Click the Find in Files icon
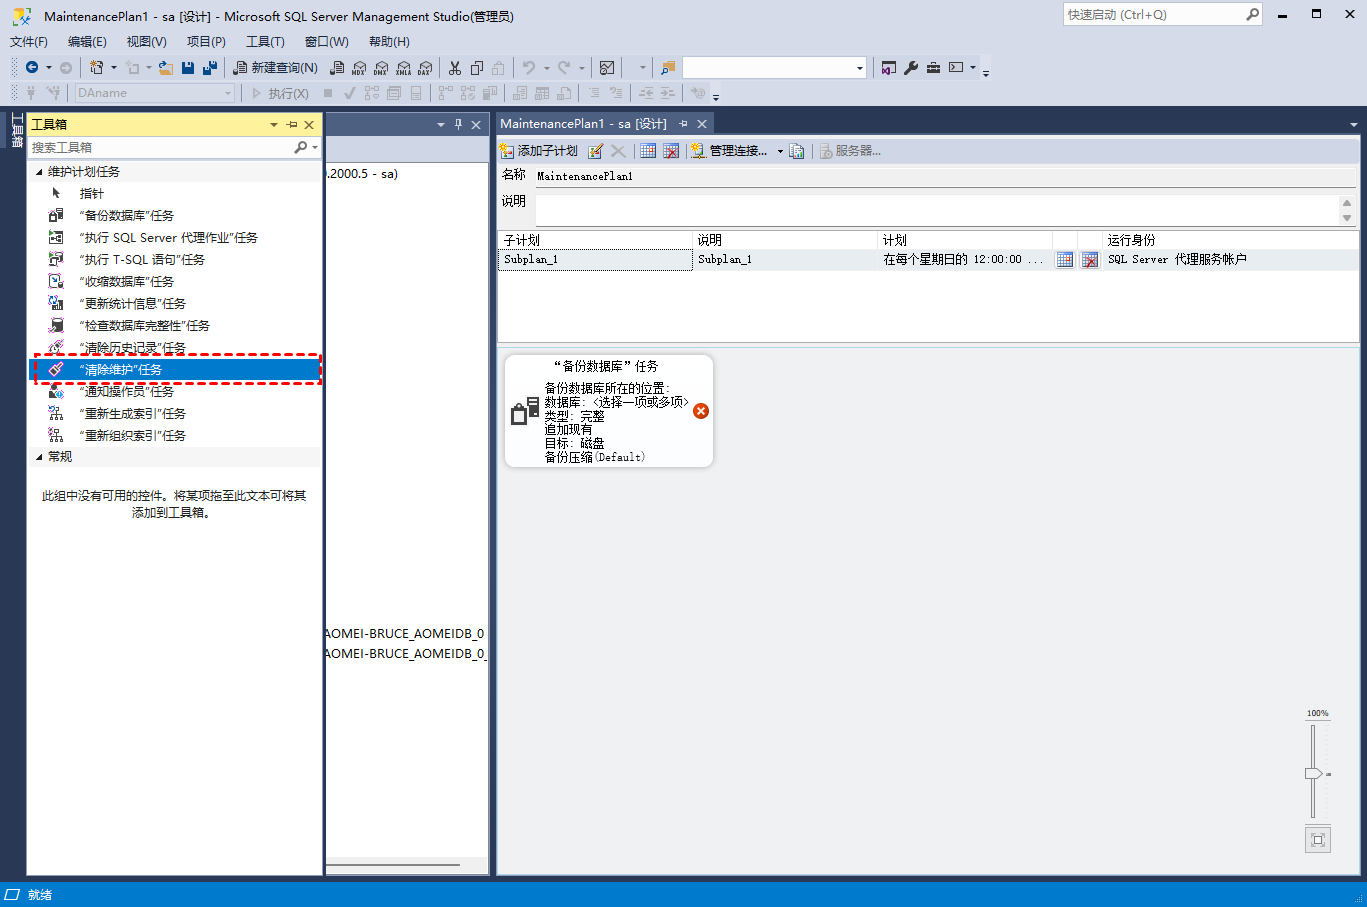The height and width of the screenshot is (907, 1367). [x=668, y=68]
